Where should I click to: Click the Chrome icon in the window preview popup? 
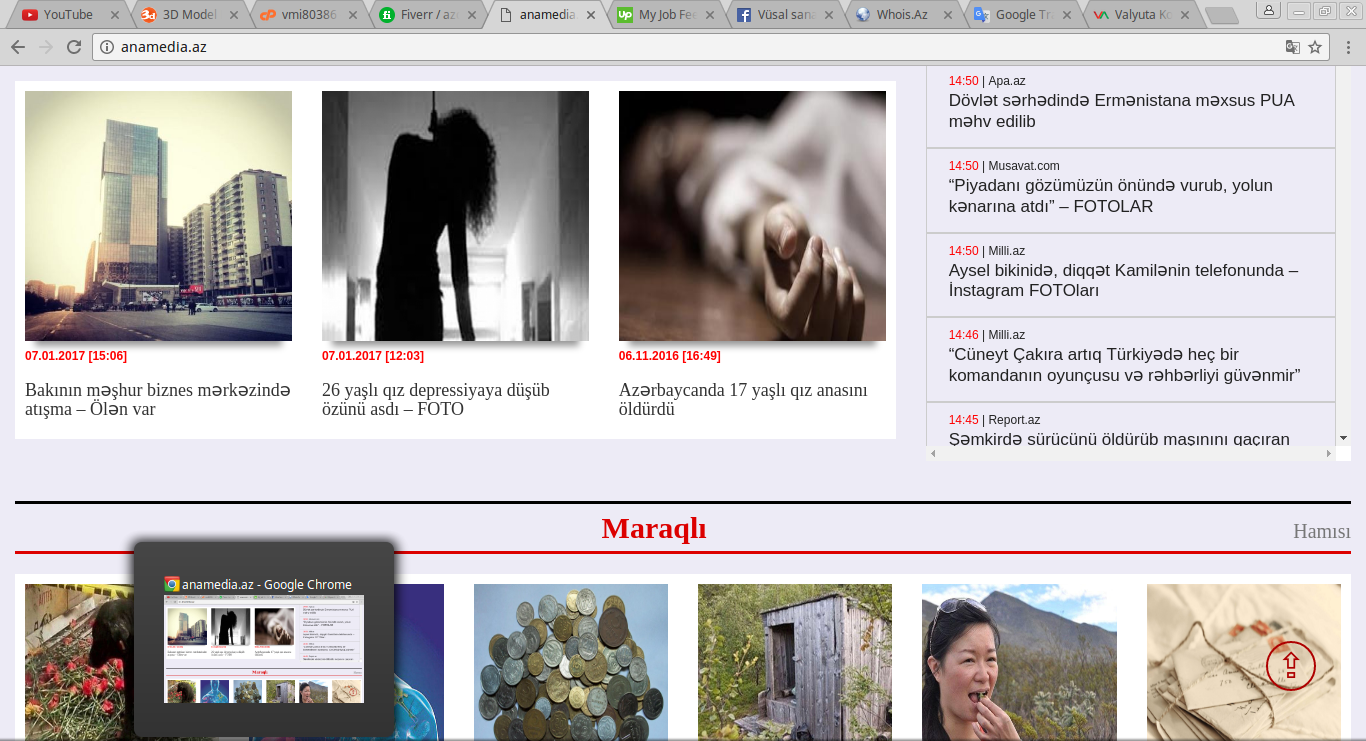pyautogui.click(x=172, y=584)
